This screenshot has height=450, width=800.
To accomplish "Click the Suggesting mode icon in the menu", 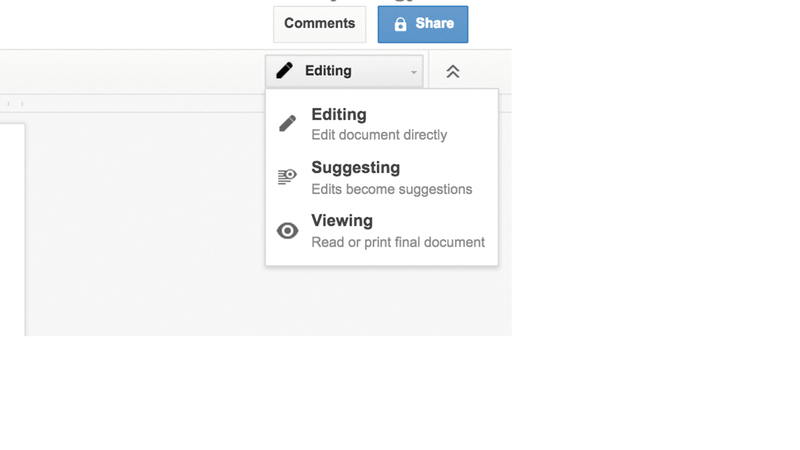I will tap(287, 177).
